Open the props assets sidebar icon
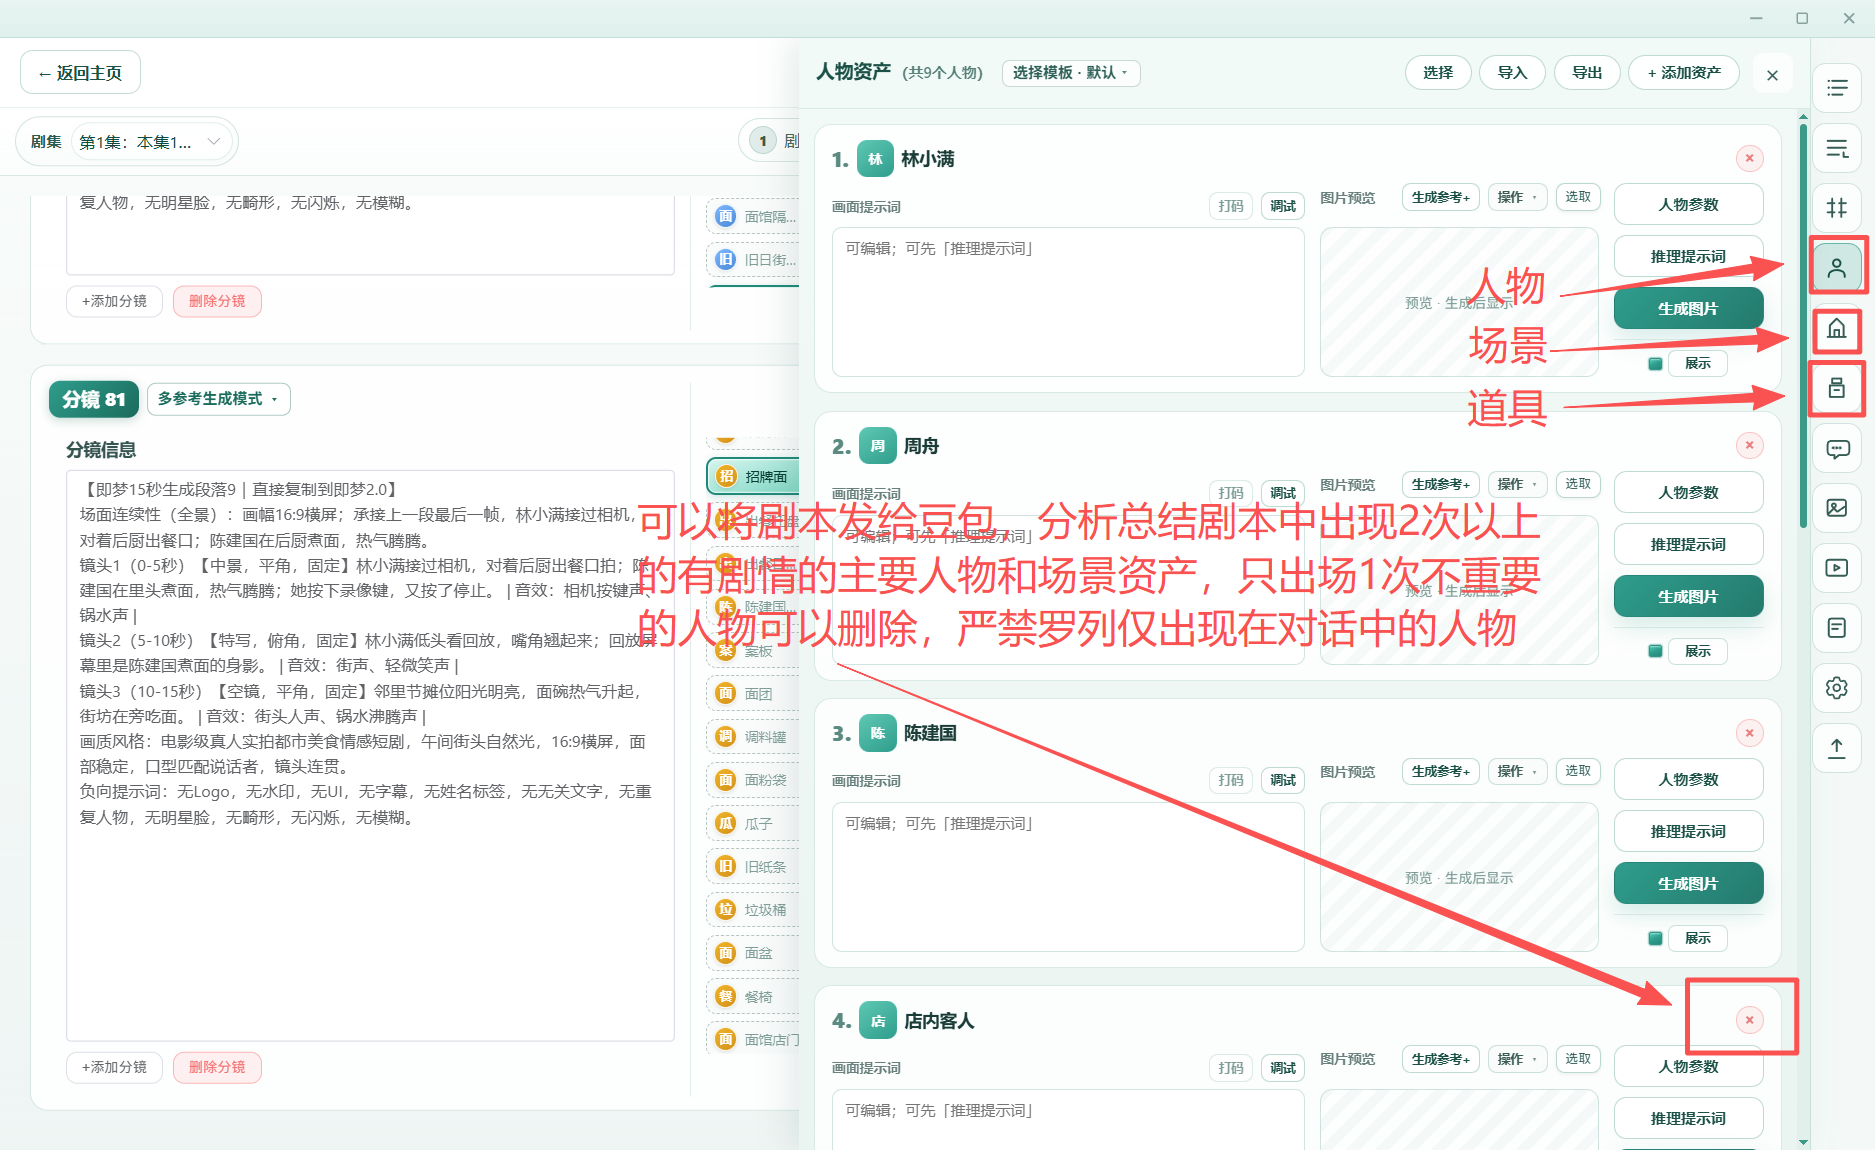This screenshot has height=1150, width=1875. point(1837,388)
